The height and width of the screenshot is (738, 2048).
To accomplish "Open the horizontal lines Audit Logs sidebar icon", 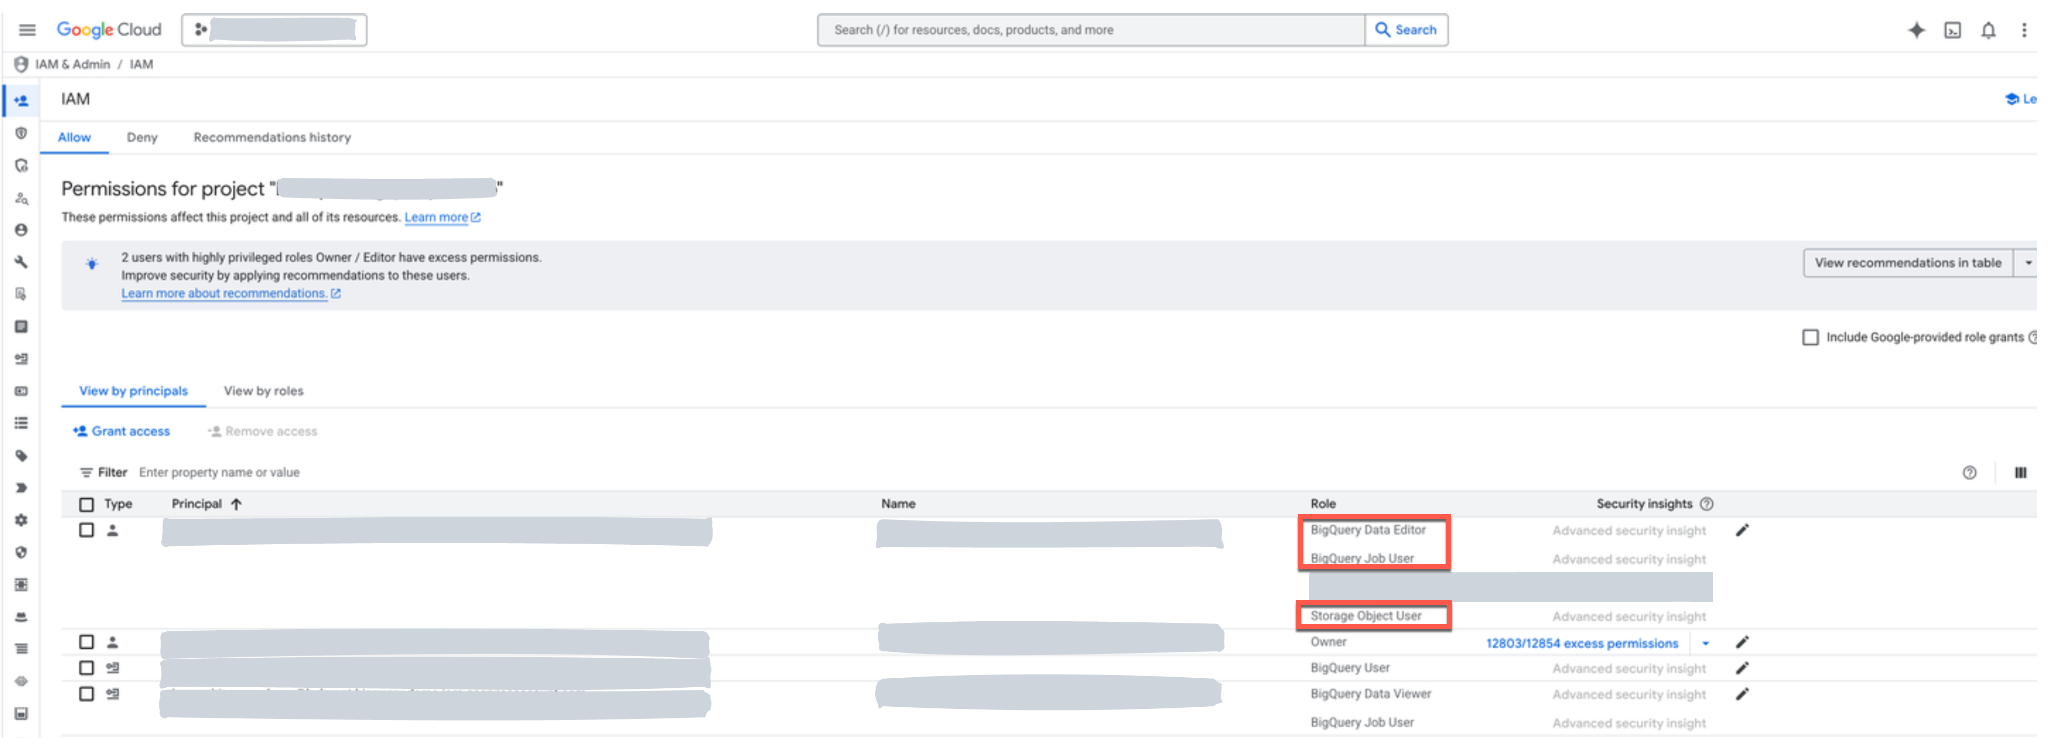I will pos(21,649).
